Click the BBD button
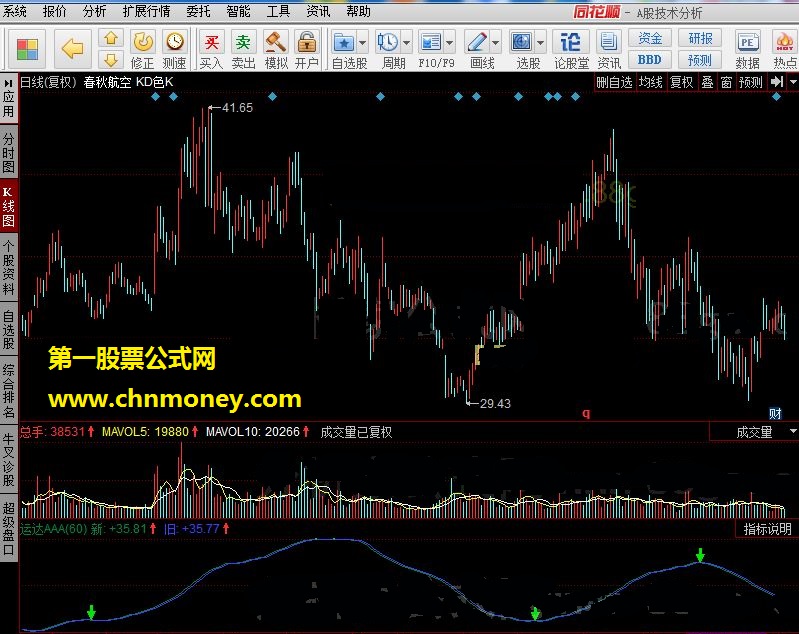The image size is (799, 634). tap(650, 60)
